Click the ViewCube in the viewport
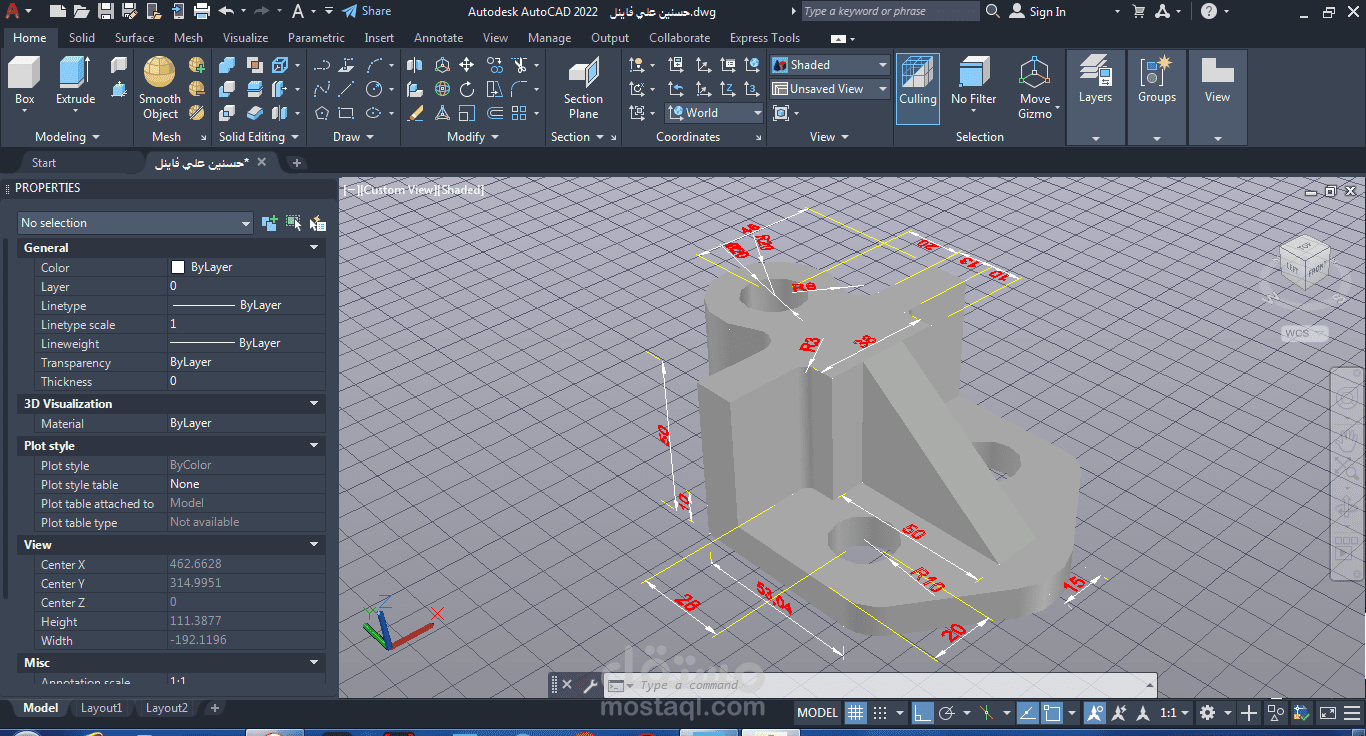 coord(1303,264)
